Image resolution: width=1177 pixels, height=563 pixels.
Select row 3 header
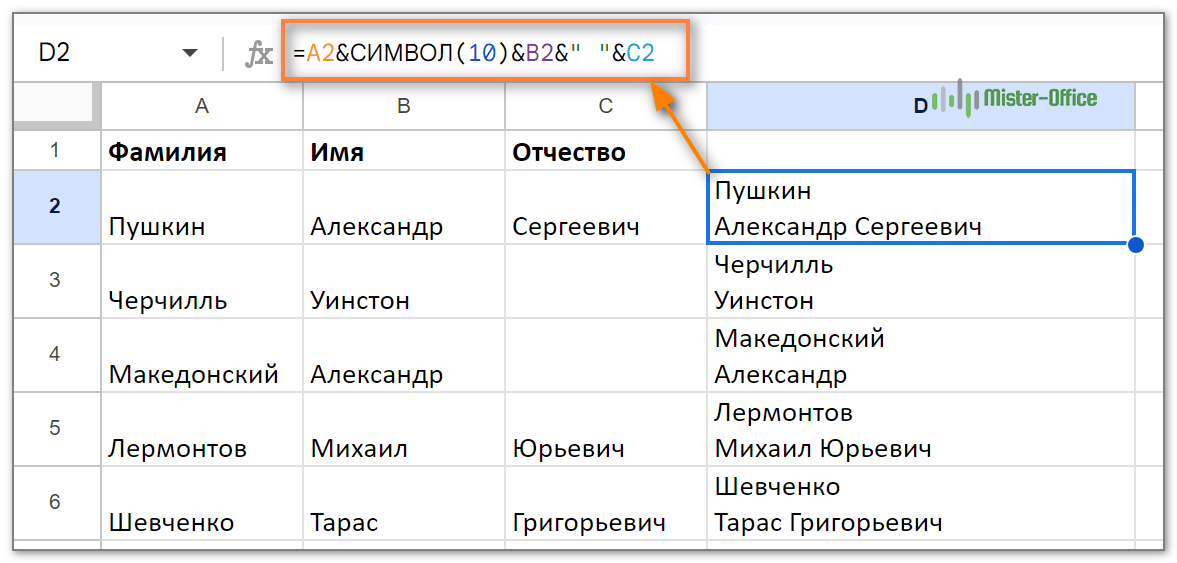(57, 281)
